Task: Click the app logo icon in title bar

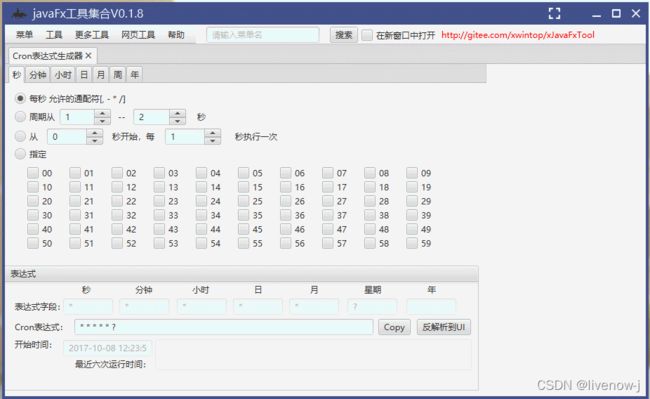Action: pos(19,14)
